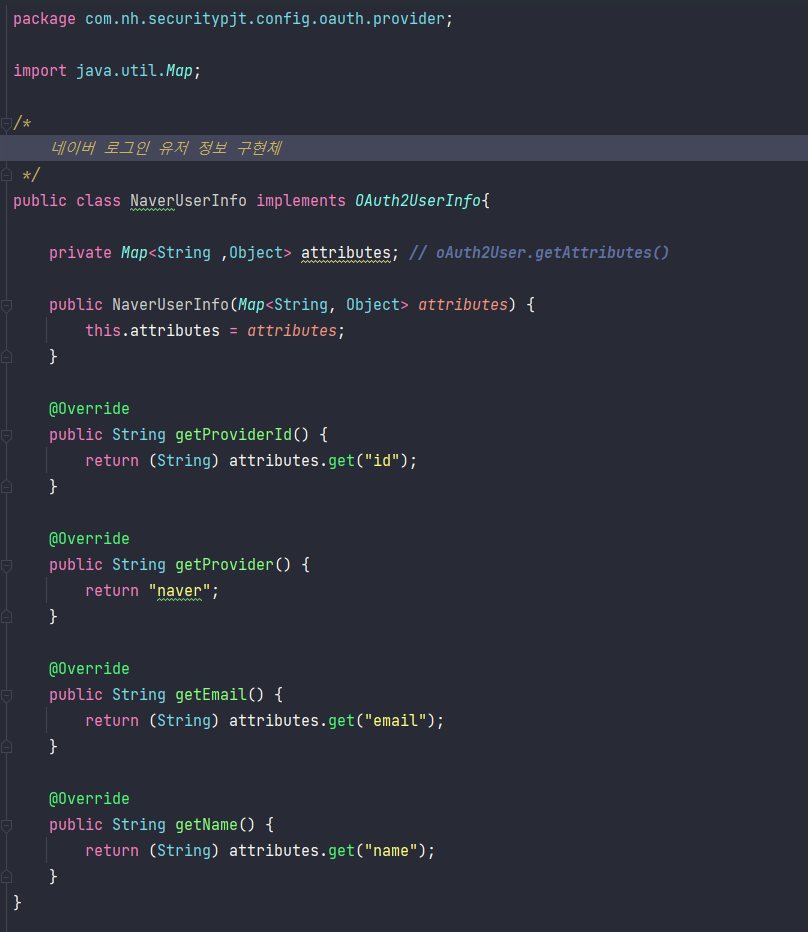Click the getName method name
Viewport: 808px width, 932px height.
tap(206, 825)
